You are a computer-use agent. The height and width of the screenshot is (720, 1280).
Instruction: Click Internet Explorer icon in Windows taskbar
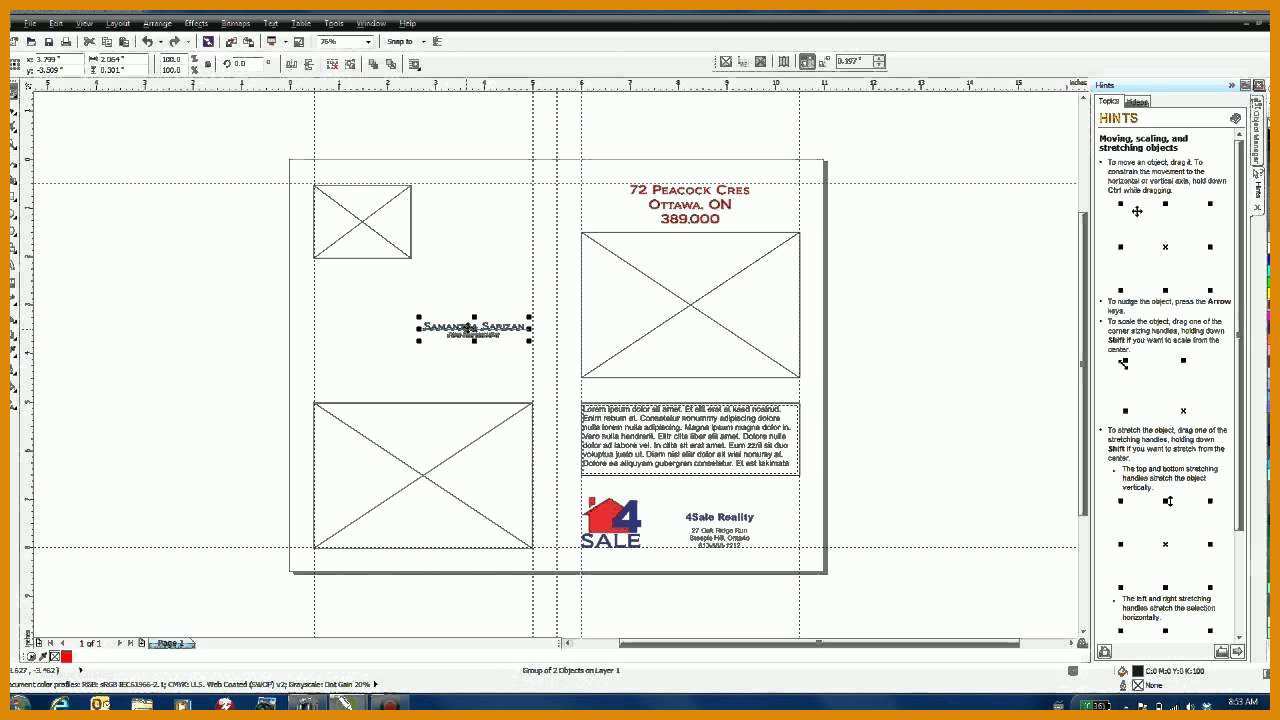60,704
